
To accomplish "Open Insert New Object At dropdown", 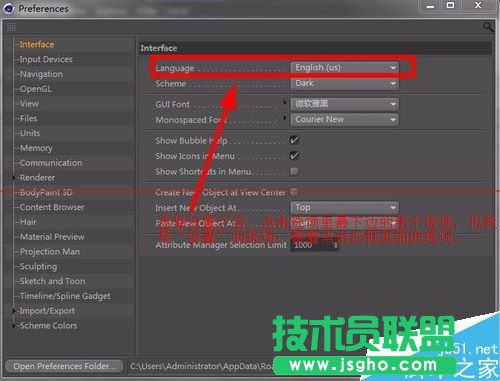I will click(344, 208).
